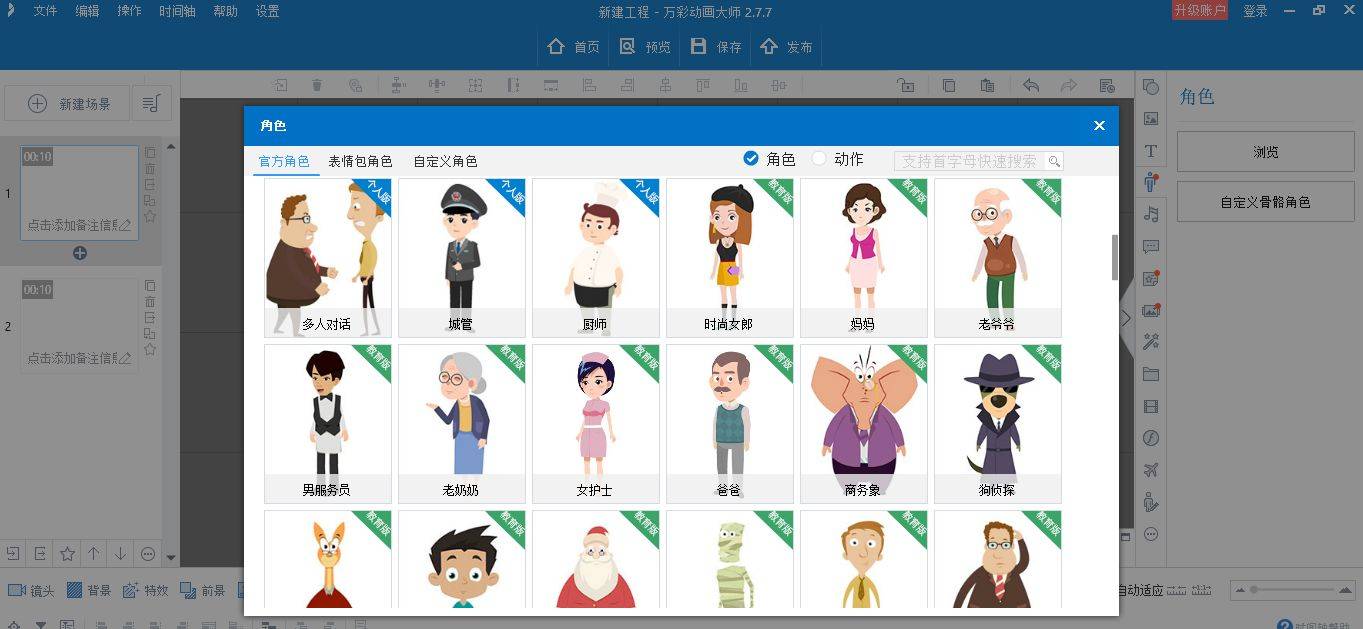Select the 动作 radio option
This screenshot has width=1363, height=629.
[x=819, y=159]
